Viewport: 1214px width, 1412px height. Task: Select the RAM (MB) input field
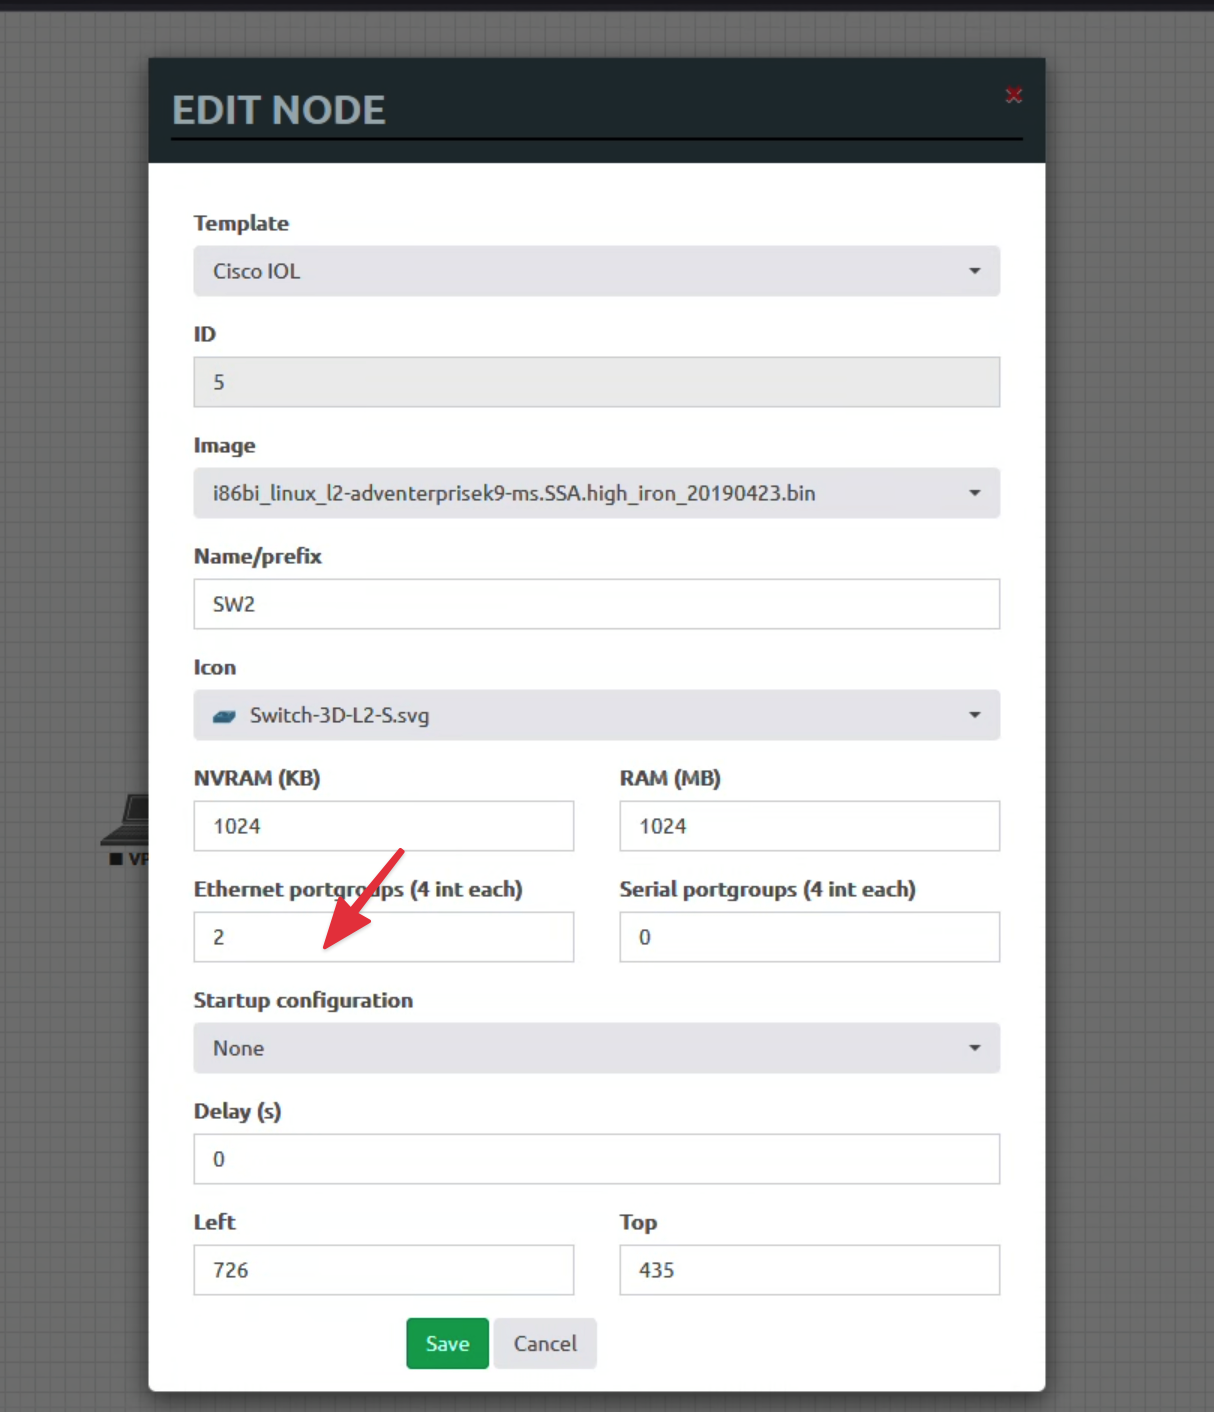(x=809, y=826)
